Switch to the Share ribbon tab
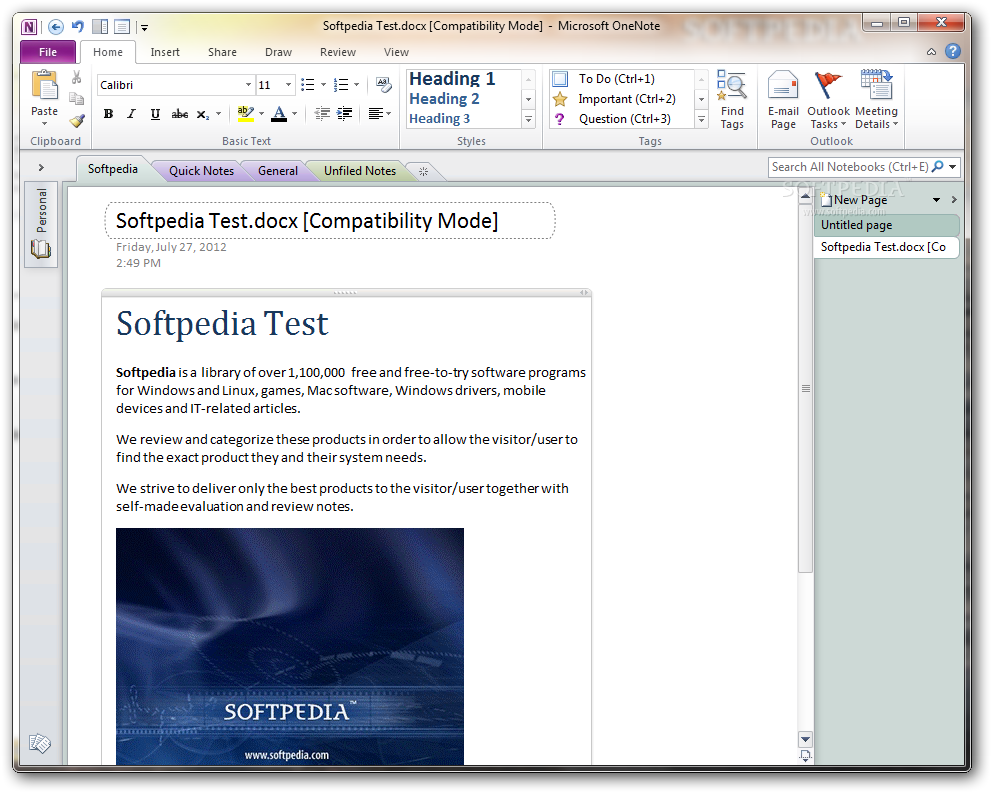This screenshot has height=793, width=992. [x=222, y=52]
